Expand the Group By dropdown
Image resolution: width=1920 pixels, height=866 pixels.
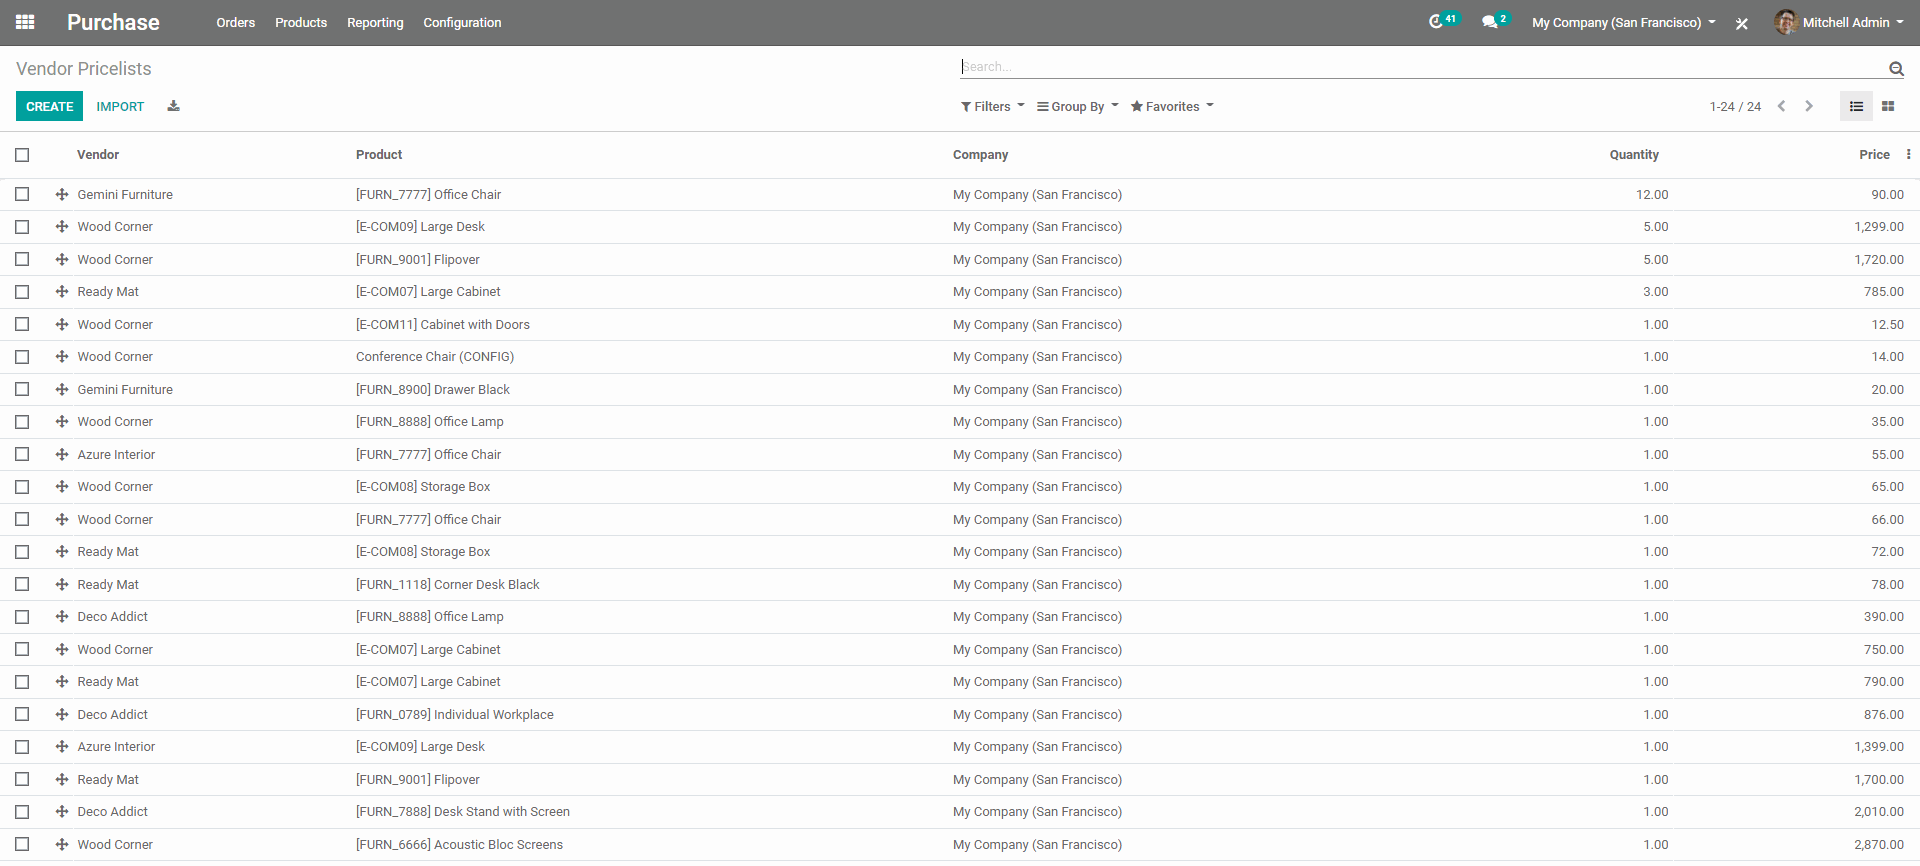tap(1077, 106)
